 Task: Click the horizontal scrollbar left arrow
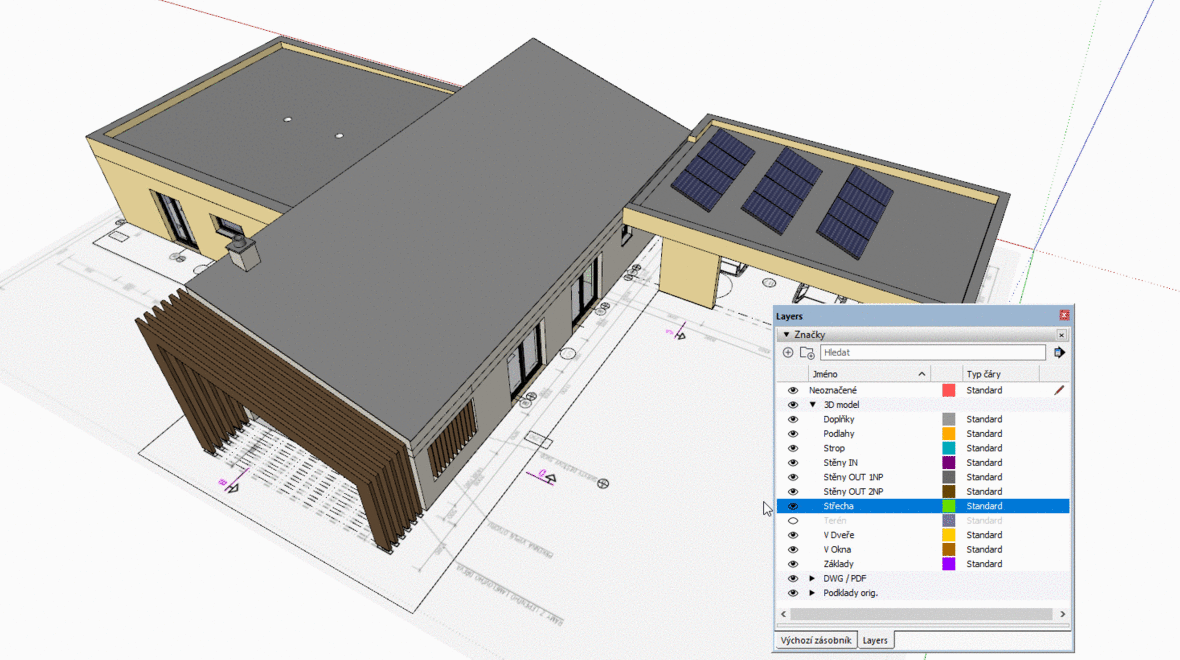coord(783,614)
